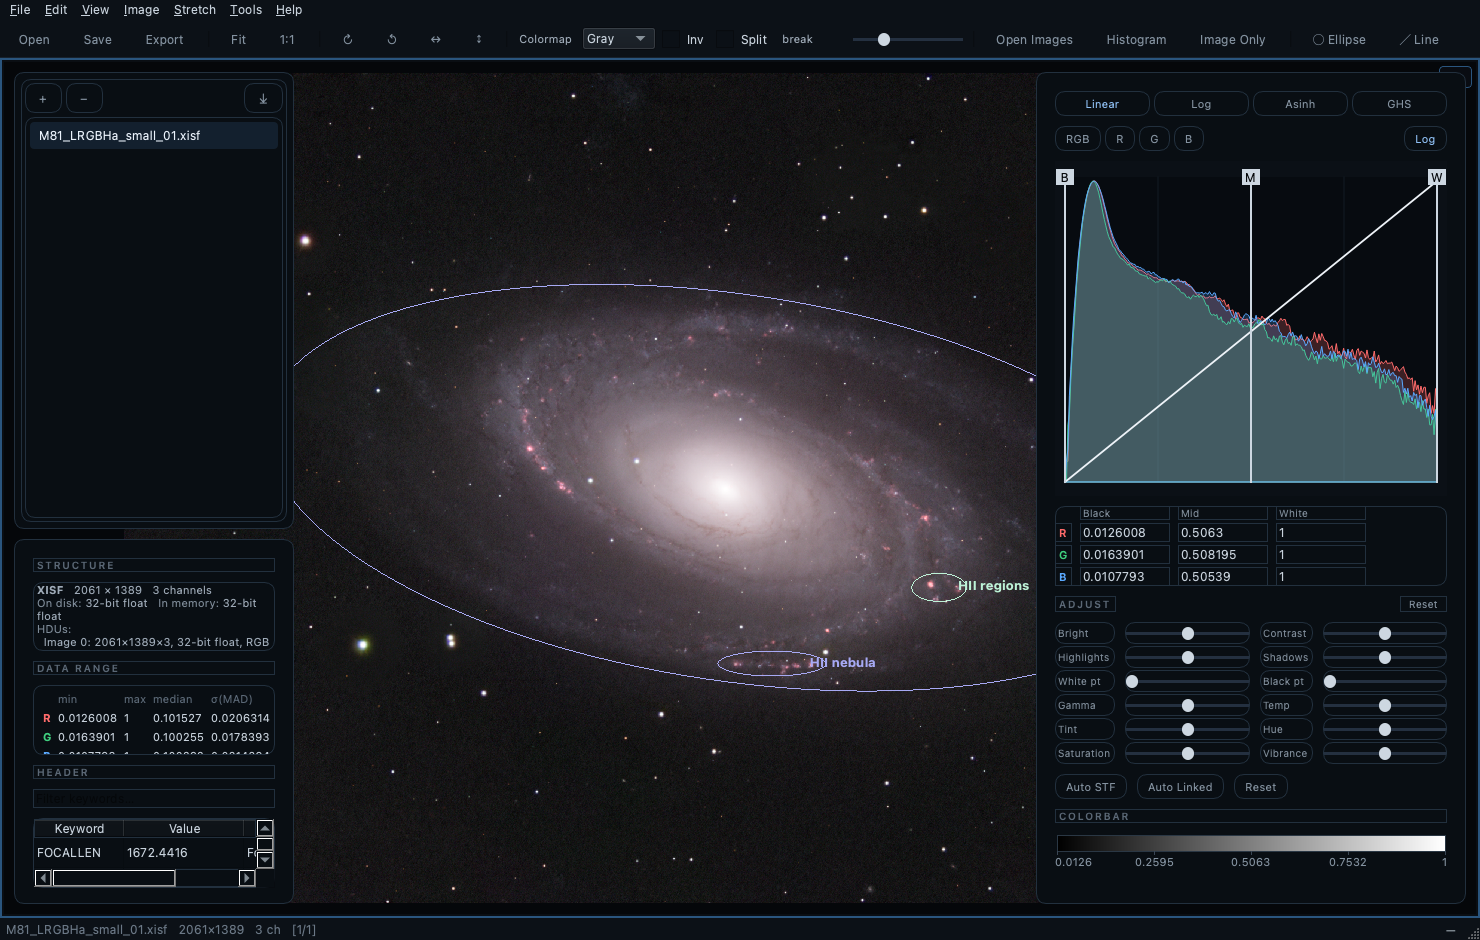The height and width of the screenshot is (940, 1480).
Task: Click the Export toolbar button
Action: point(164,40)
